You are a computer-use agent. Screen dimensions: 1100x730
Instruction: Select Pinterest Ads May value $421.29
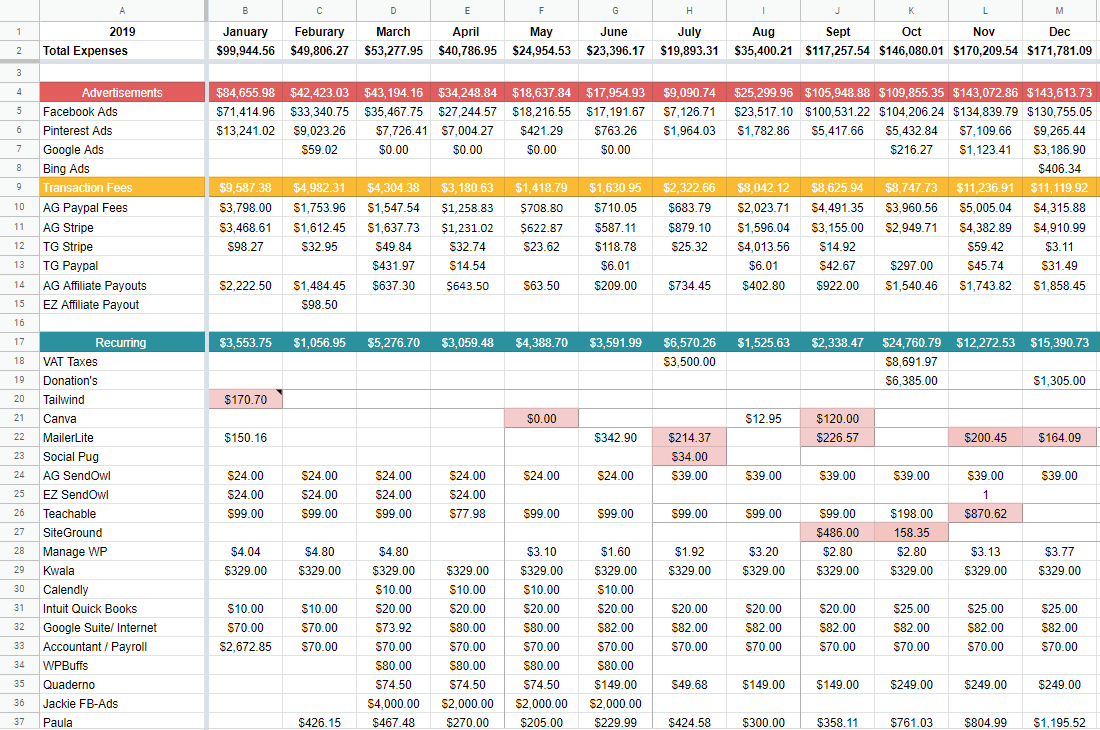coord(541,130)
